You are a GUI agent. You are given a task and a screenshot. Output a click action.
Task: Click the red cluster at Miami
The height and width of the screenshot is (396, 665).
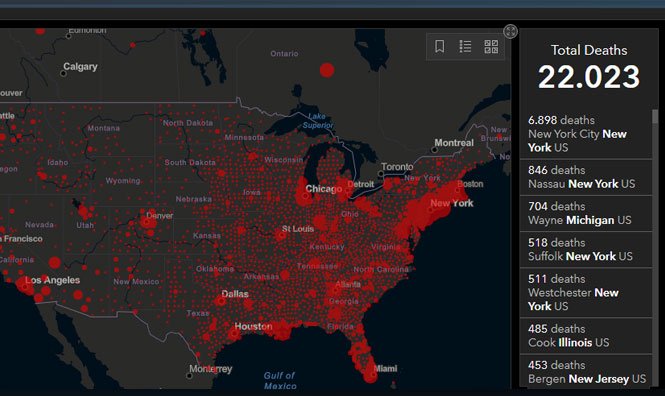[370, 375]
